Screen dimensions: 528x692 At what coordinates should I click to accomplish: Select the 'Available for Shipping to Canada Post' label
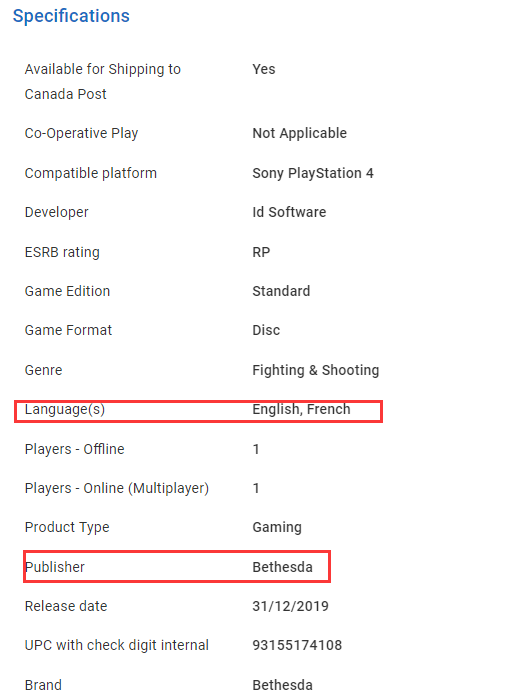tap(103, 82)
